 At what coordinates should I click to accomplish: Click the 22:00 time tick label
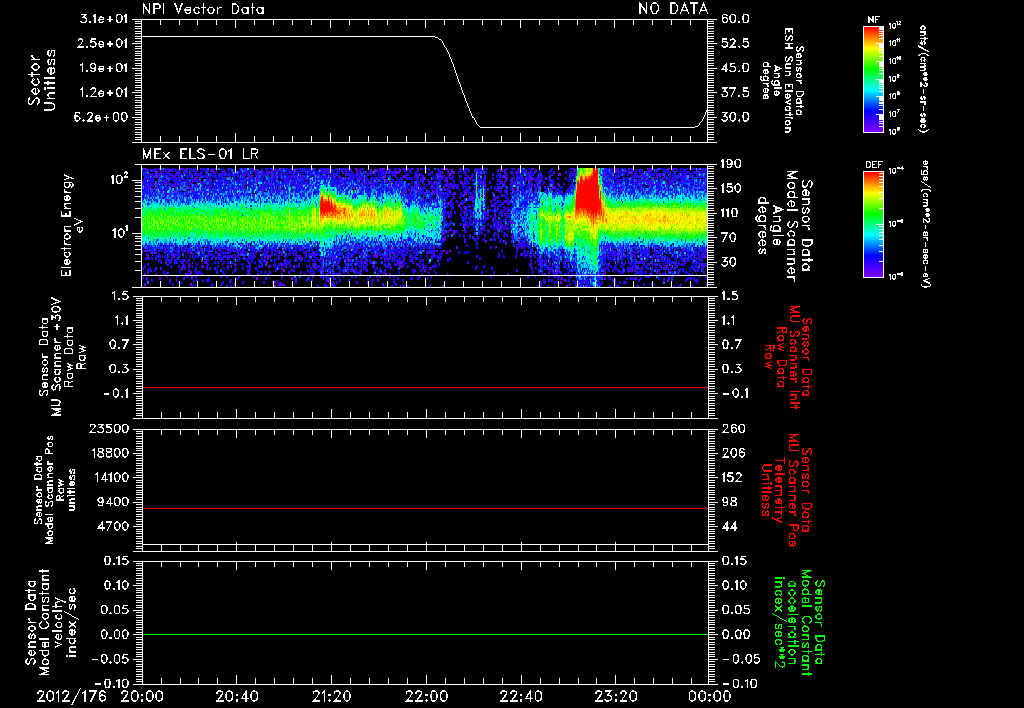(426, 696)
